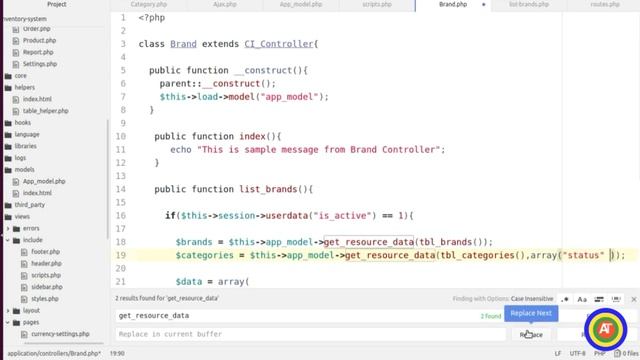
Task: Click the libraries folder icon
Action: [x=8, y=147]
